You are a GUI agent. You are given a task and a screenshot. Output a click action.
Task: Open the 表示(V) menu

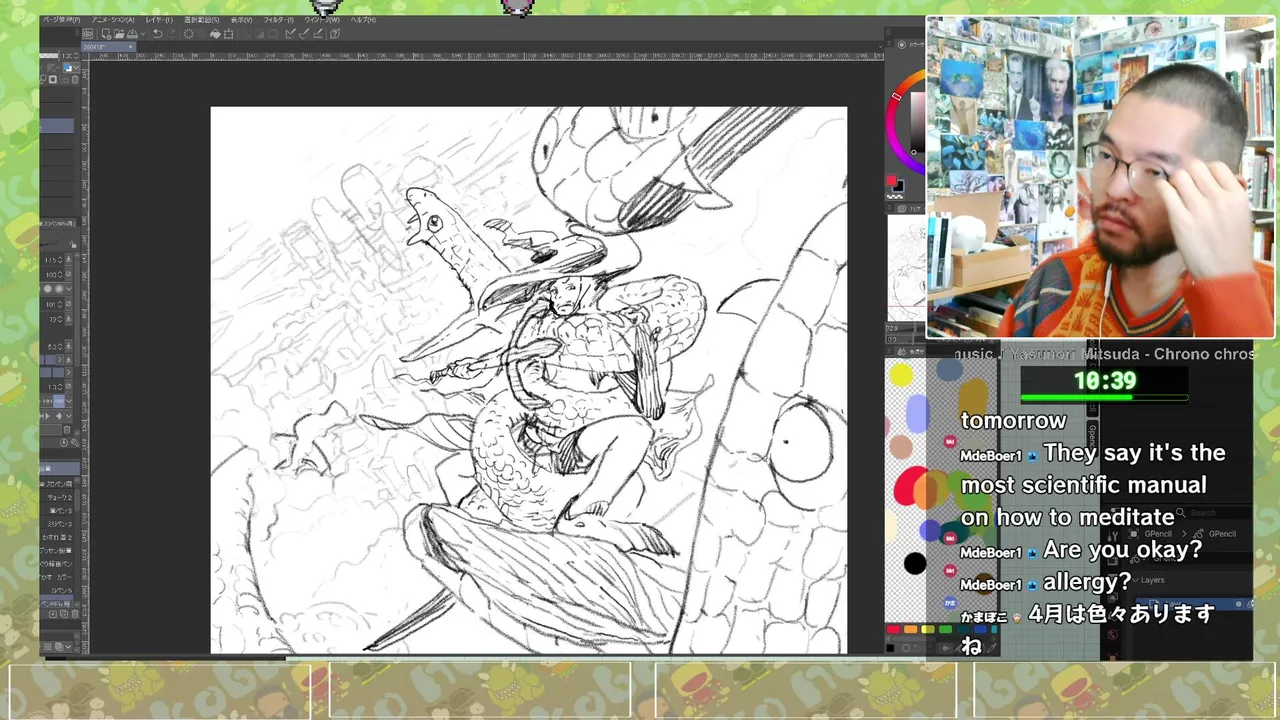(242, 20)
